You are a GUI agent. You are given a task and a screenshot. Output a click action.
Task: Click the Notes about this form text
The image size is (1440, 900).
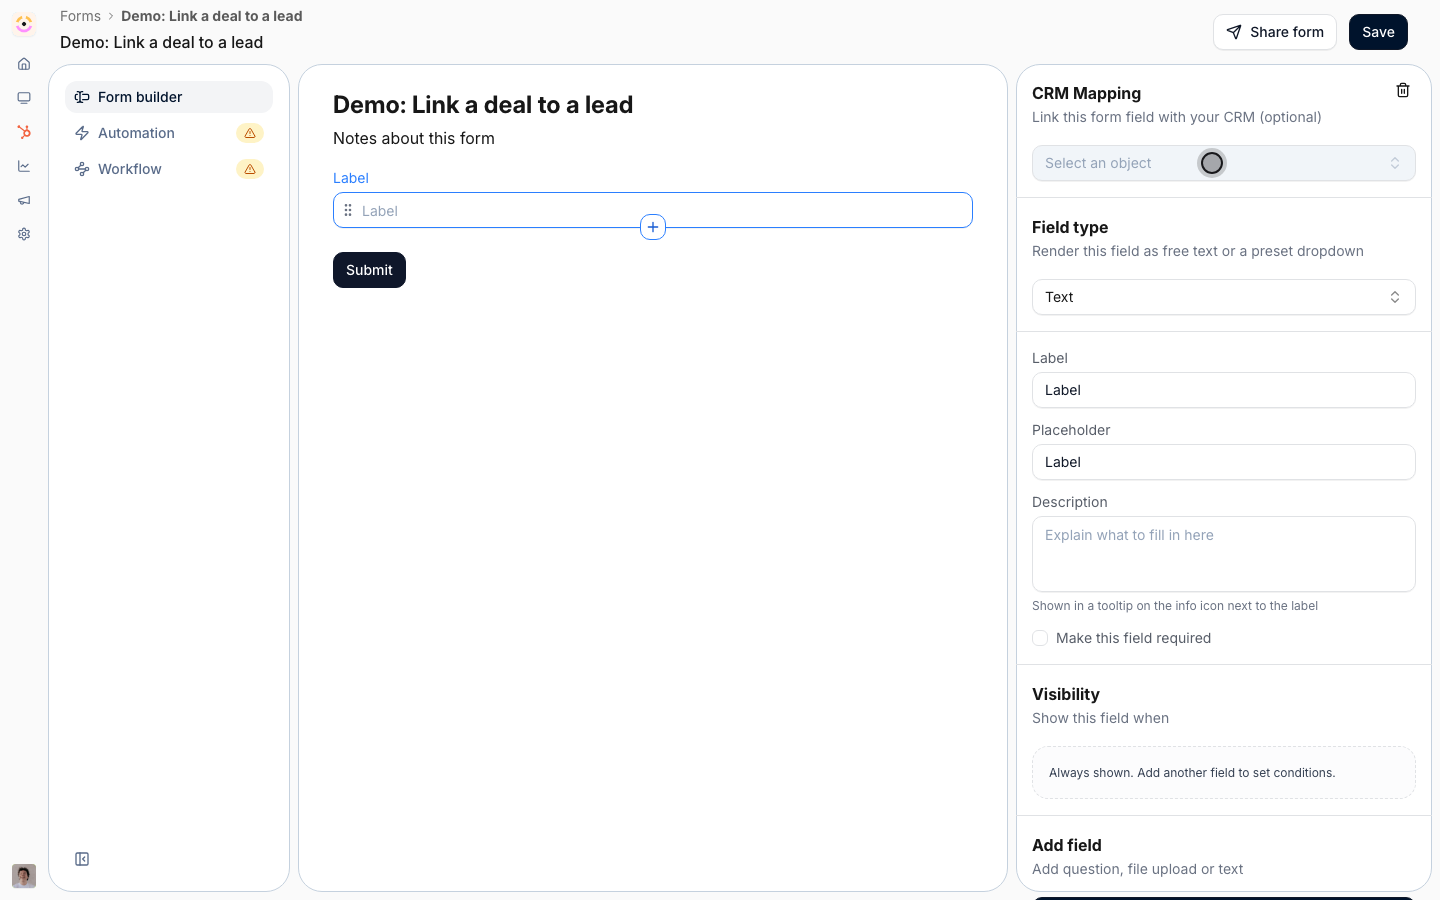point(414,138)
